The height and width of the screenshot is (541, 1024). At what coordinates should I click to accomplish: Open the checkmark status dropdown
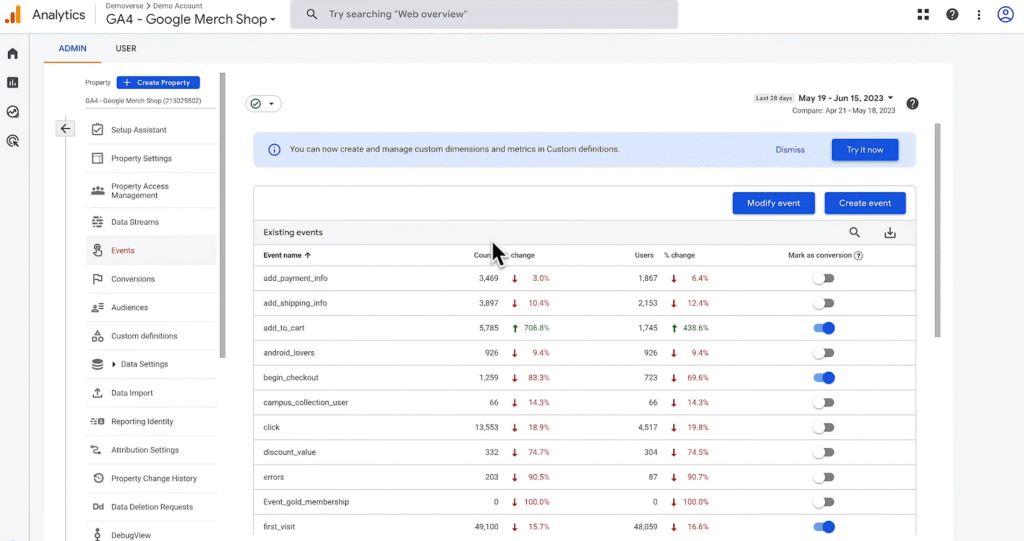click(x=263, y=103)
